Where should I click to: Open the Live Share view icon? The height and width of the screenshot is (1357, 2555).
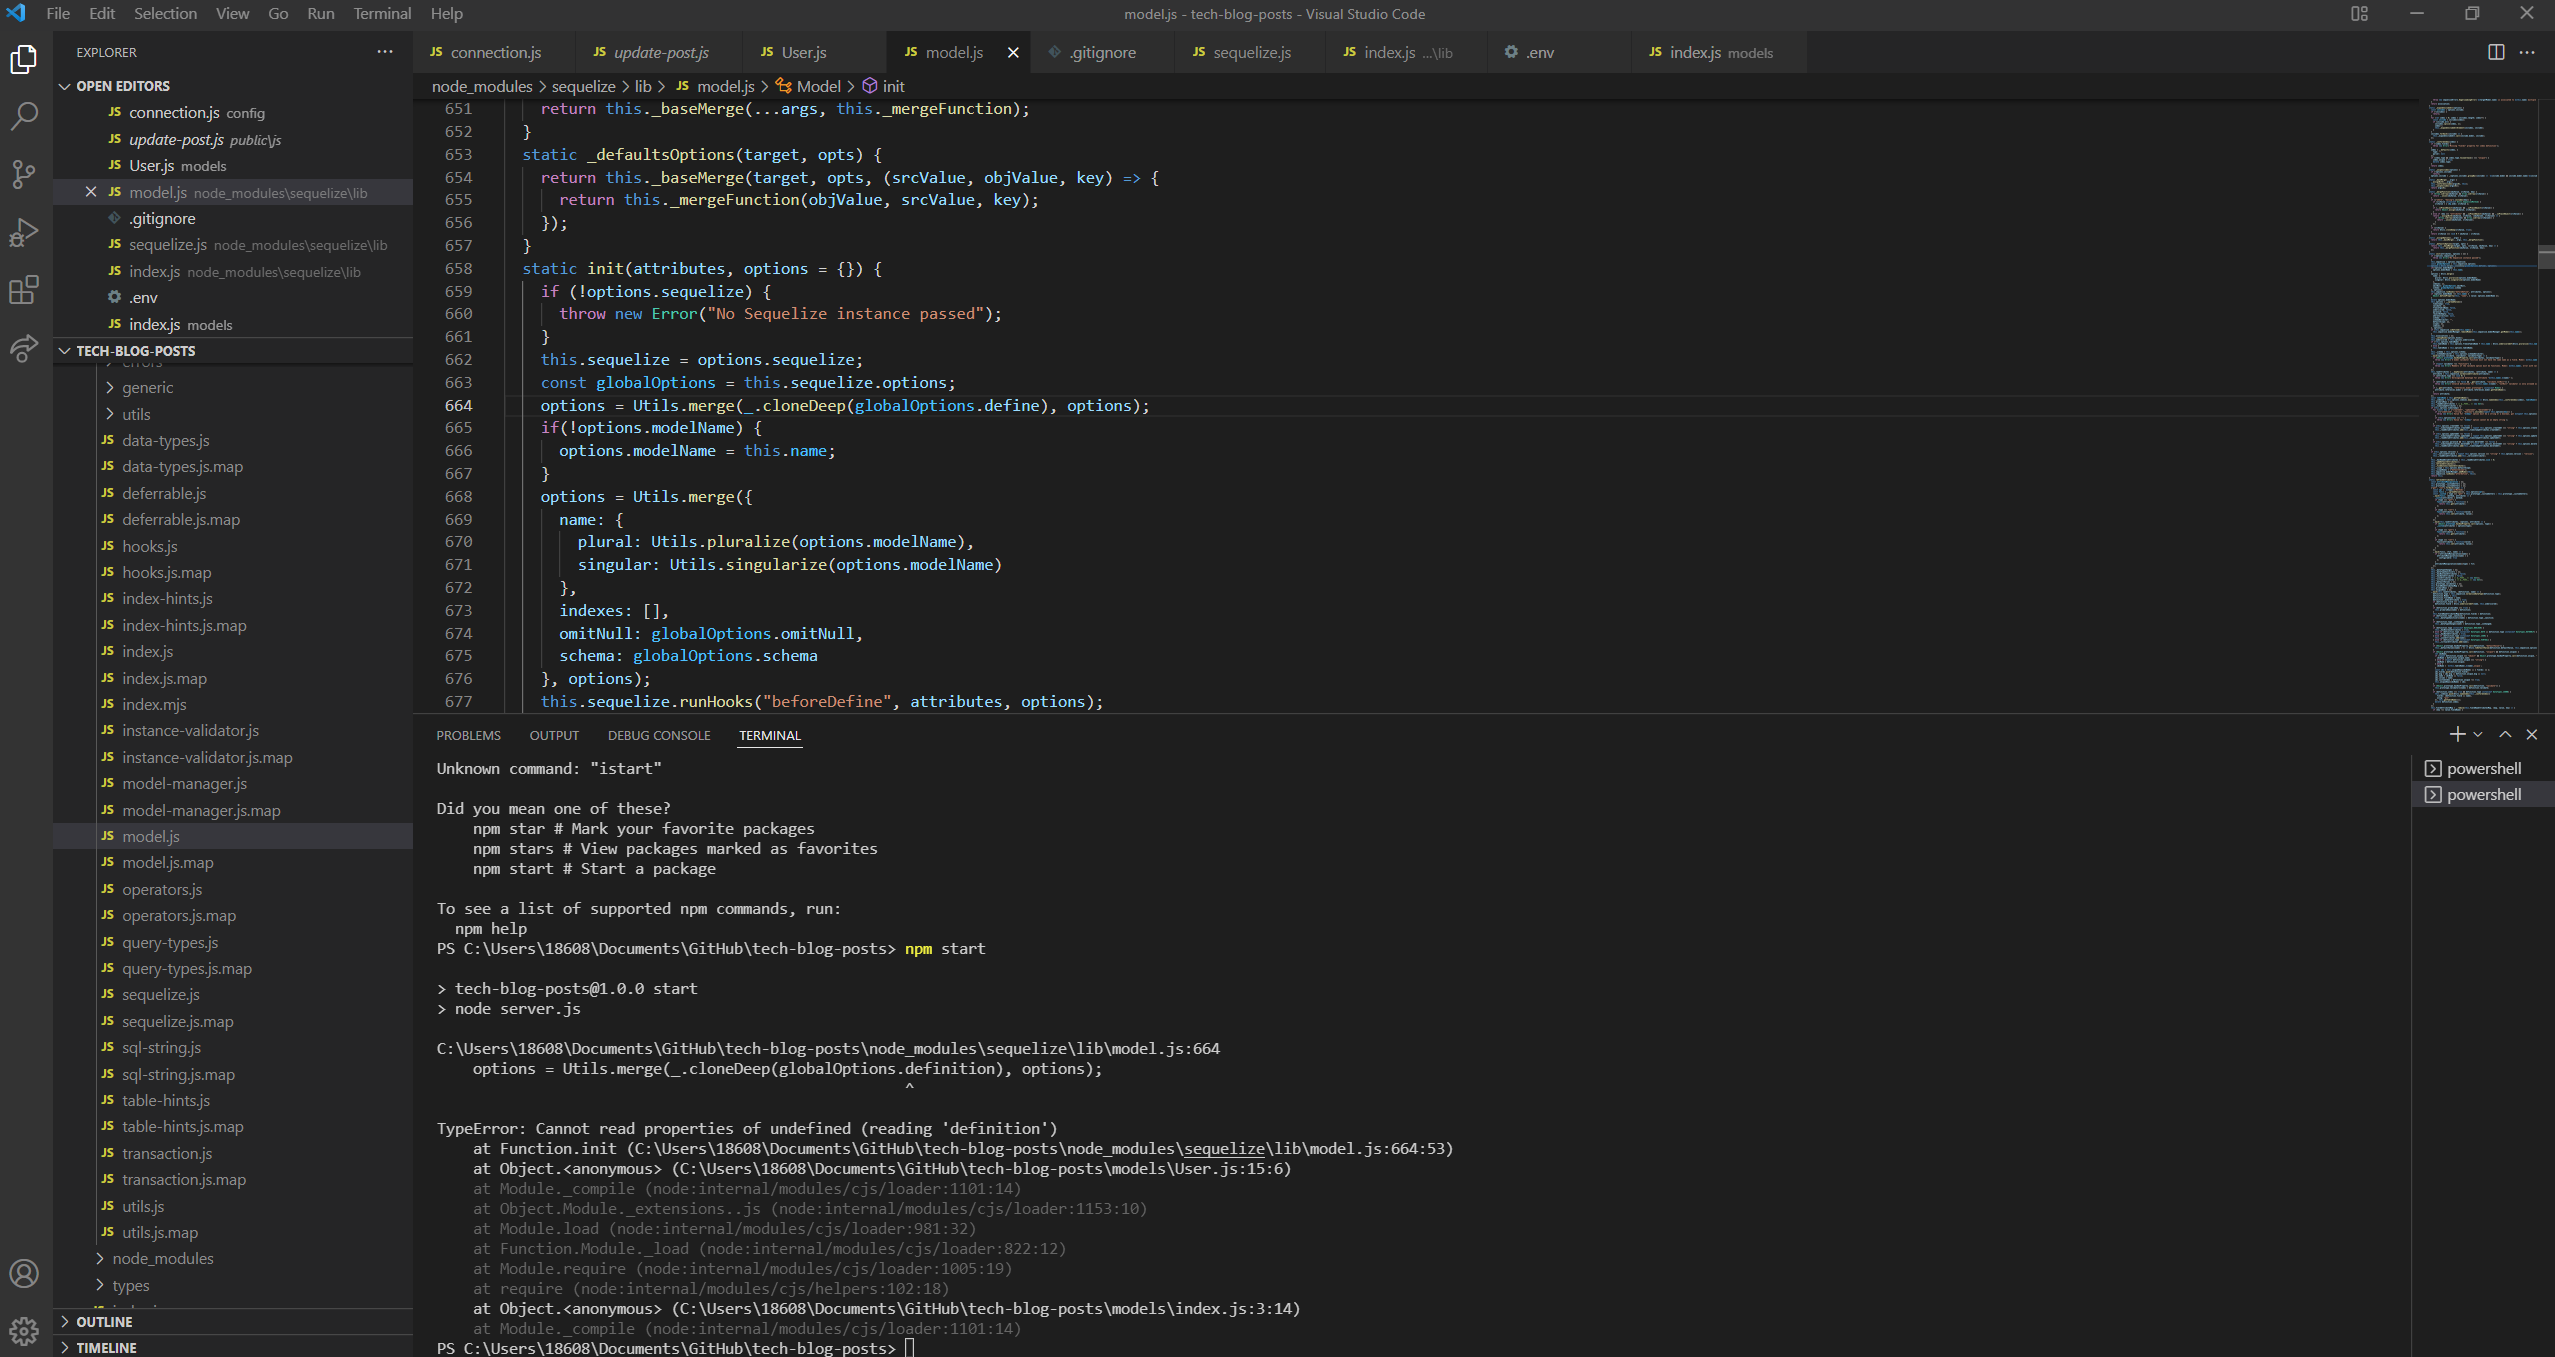24,347
